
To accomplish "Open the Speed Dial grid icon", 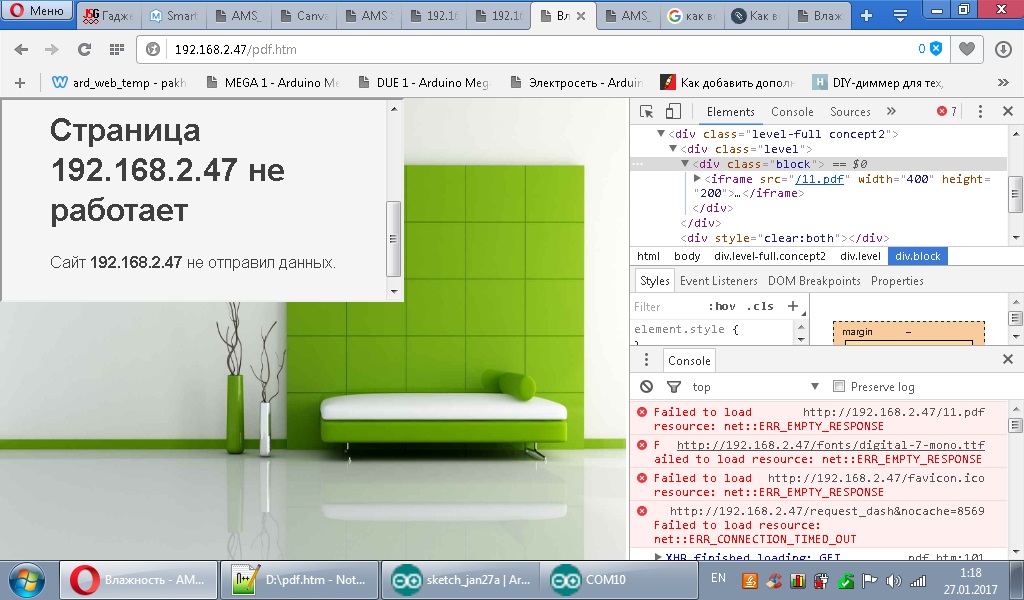I will (x=117, y=49).
